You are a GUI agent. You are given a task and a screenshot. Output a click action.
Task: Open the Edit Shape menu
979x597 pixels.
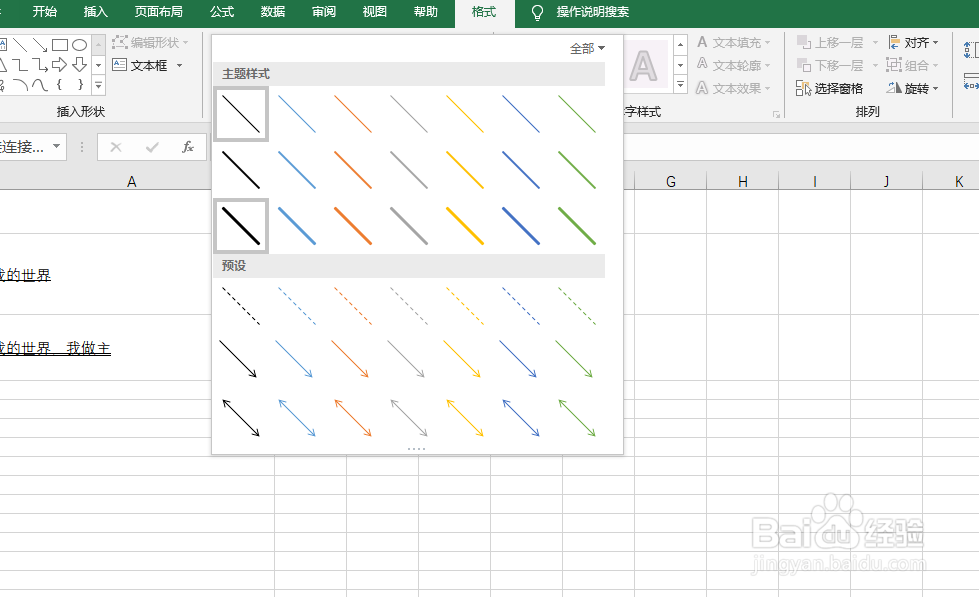(150, 42)
